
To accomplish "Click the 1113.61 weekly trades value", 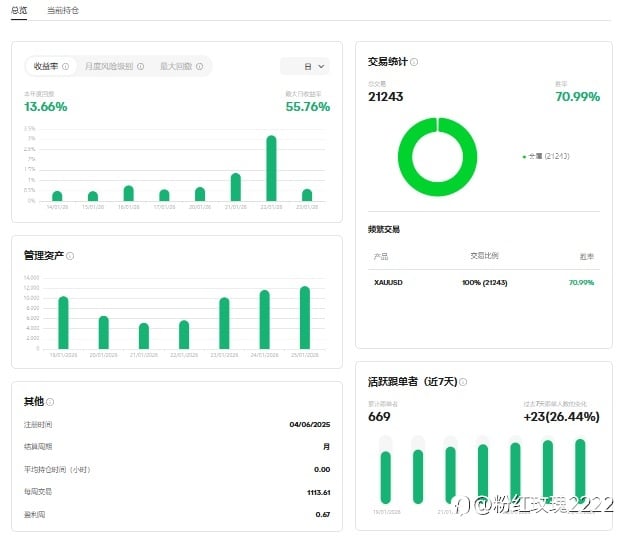I will (319, 493).
